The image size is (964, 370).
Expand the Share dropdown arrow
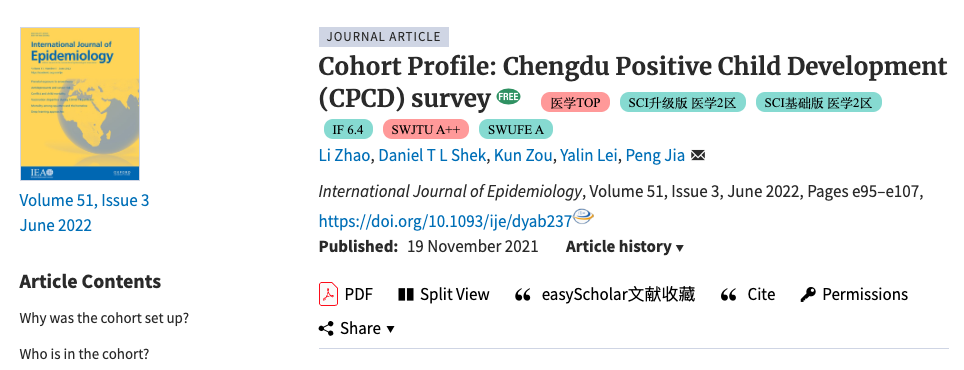pos(390,330)
